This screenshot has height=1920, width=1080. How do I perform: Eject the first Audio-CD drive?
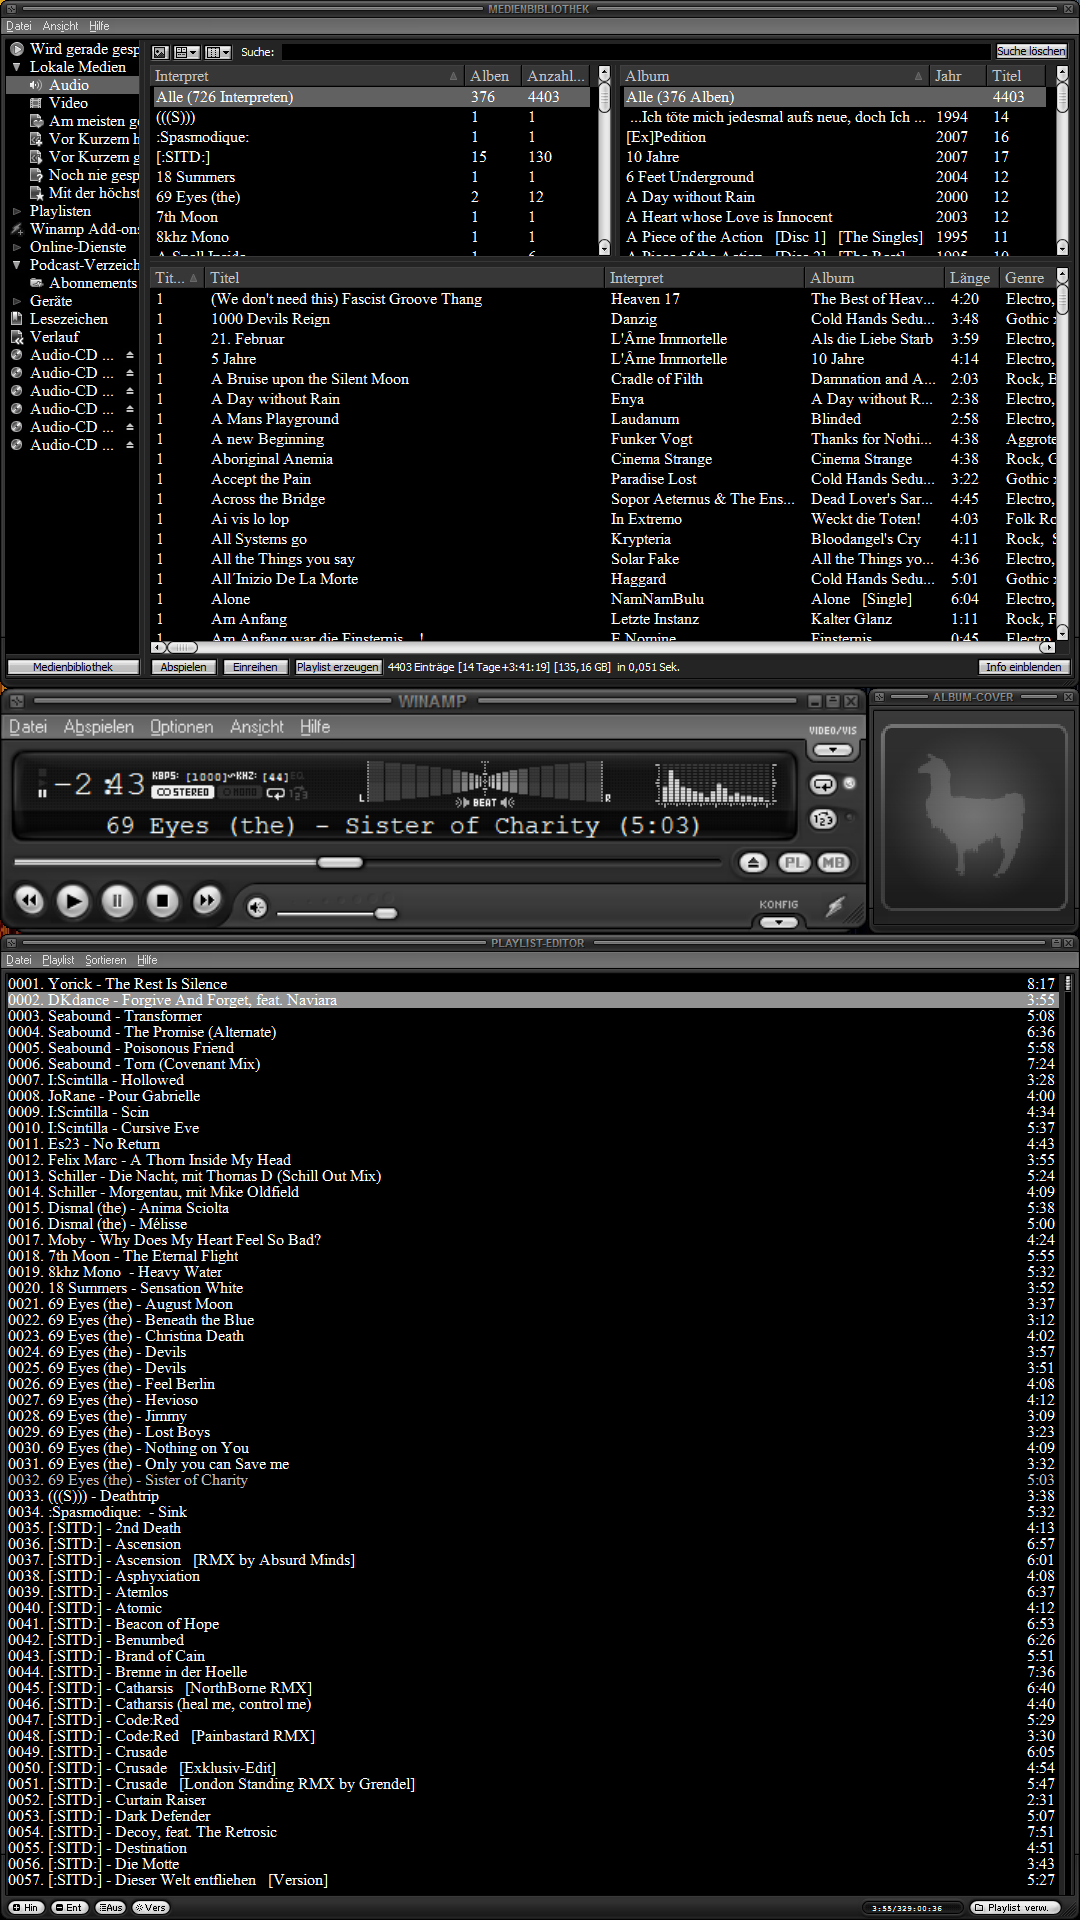pyautogui.click(x=130, y=355)
